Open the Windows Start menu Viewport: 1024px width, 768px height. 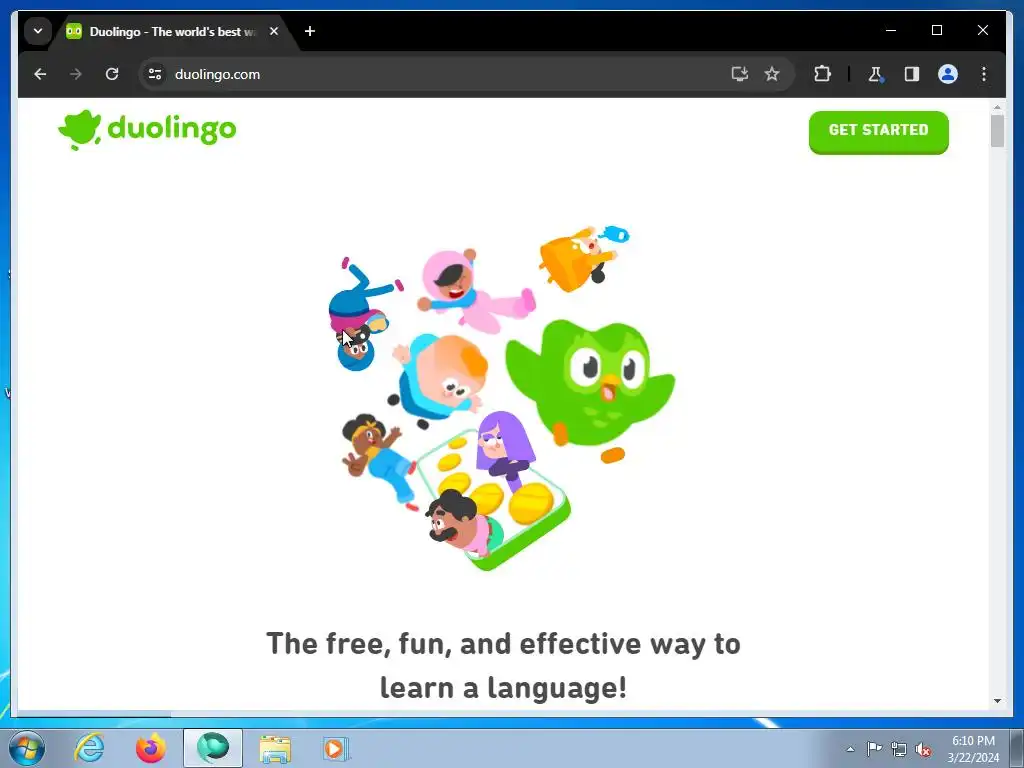pos(26,748)
